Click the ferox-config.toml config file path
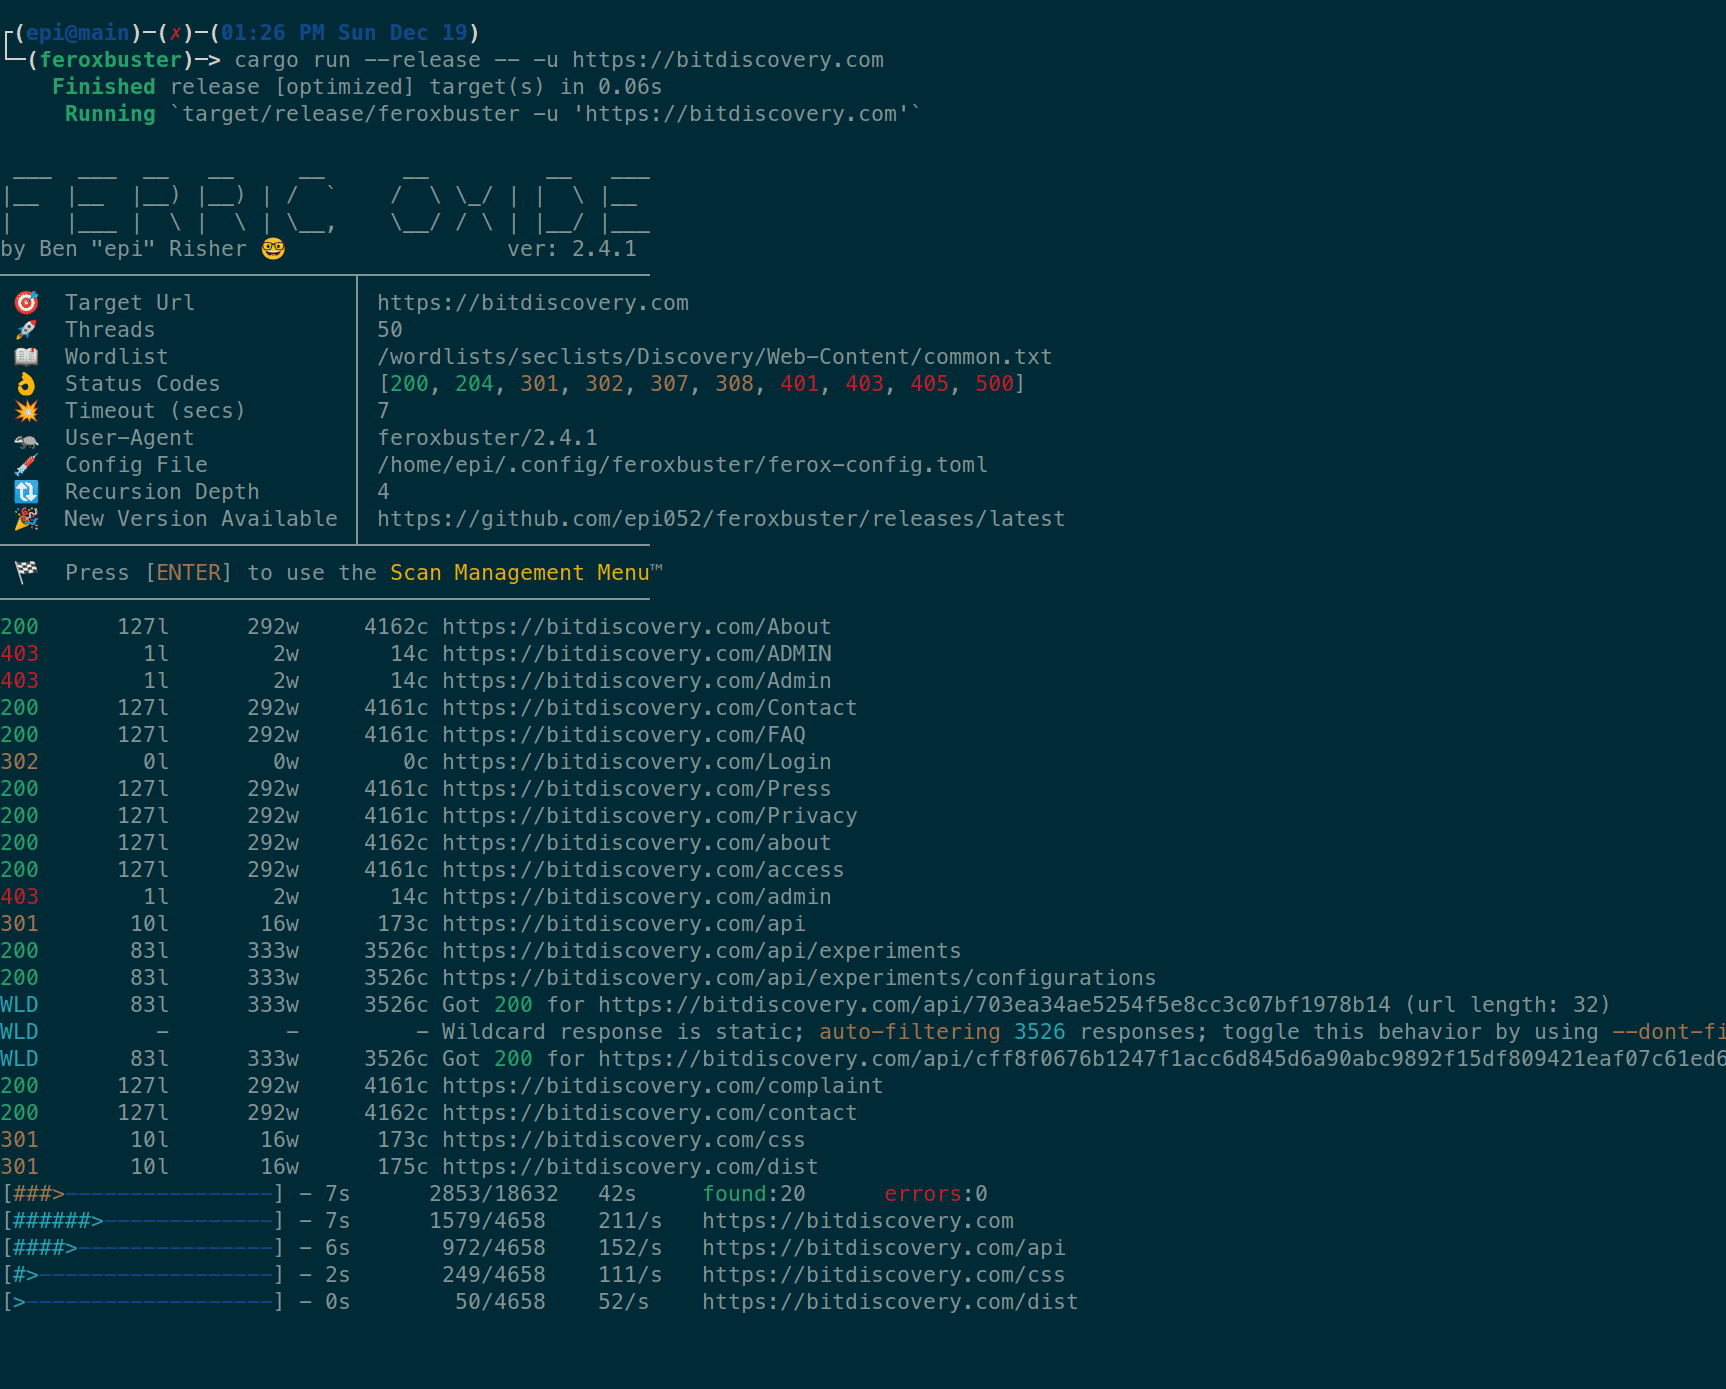This screenshot has width=1726, height=1389. click(682, 465)
